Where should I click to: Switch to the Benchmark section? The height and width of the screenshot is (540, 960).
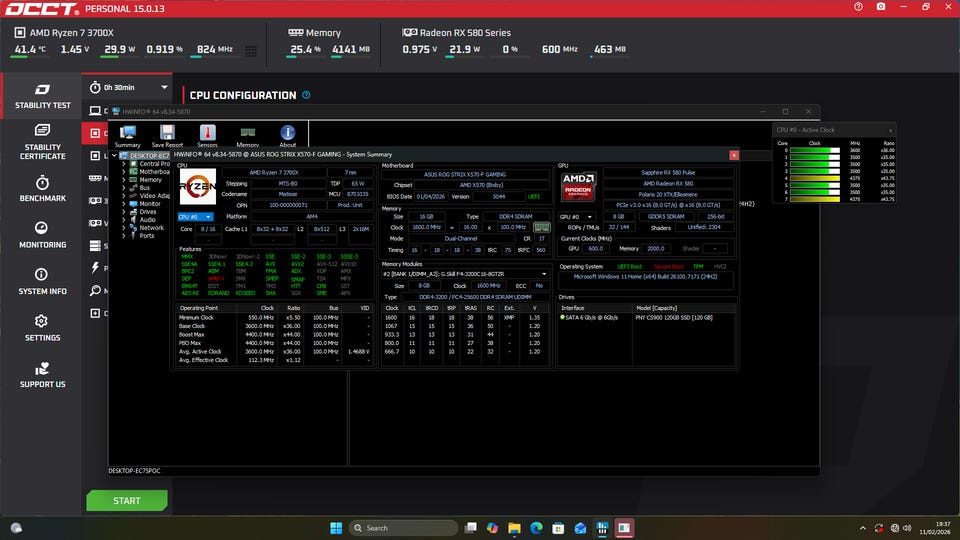coord(42,188)
